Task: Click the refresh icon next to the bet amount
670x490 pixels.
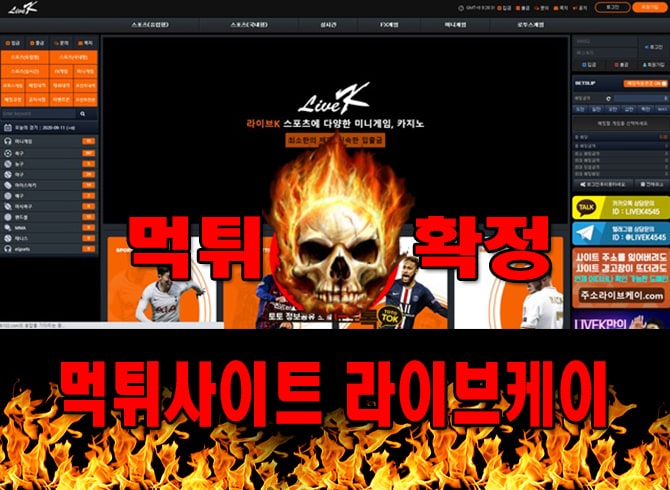Action: click(x=608, y=99)
